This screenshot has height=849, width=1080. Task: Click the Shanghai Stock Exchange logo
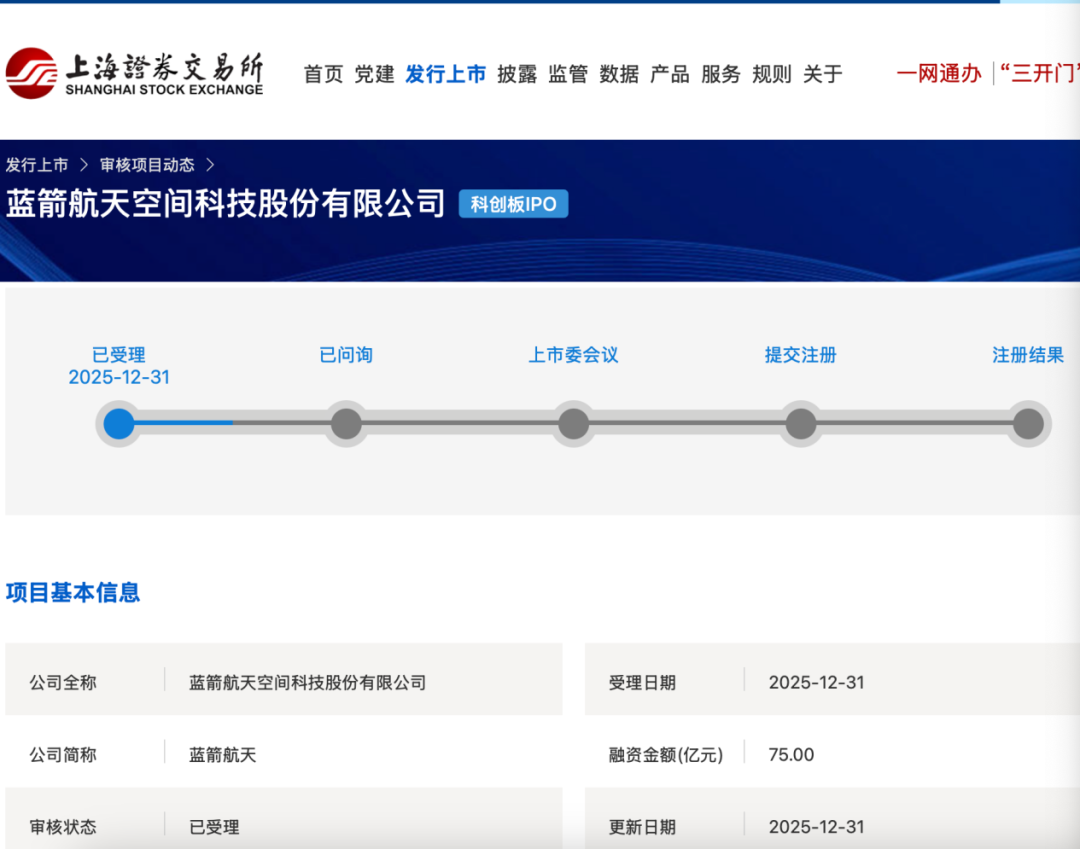tap(134, 73)
